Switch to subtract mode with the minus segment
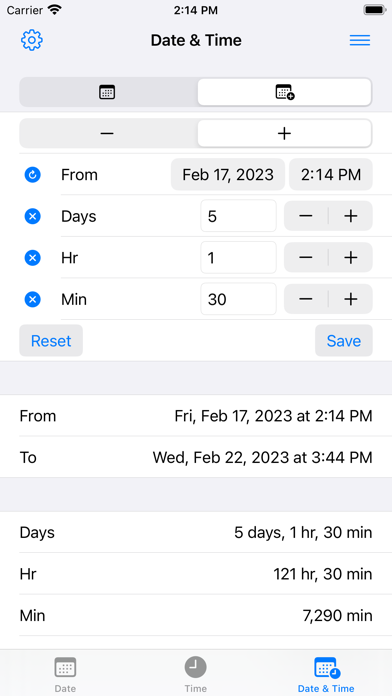This screenshot has height=696, width=392. pyautogui.click(x=107, y=133)
